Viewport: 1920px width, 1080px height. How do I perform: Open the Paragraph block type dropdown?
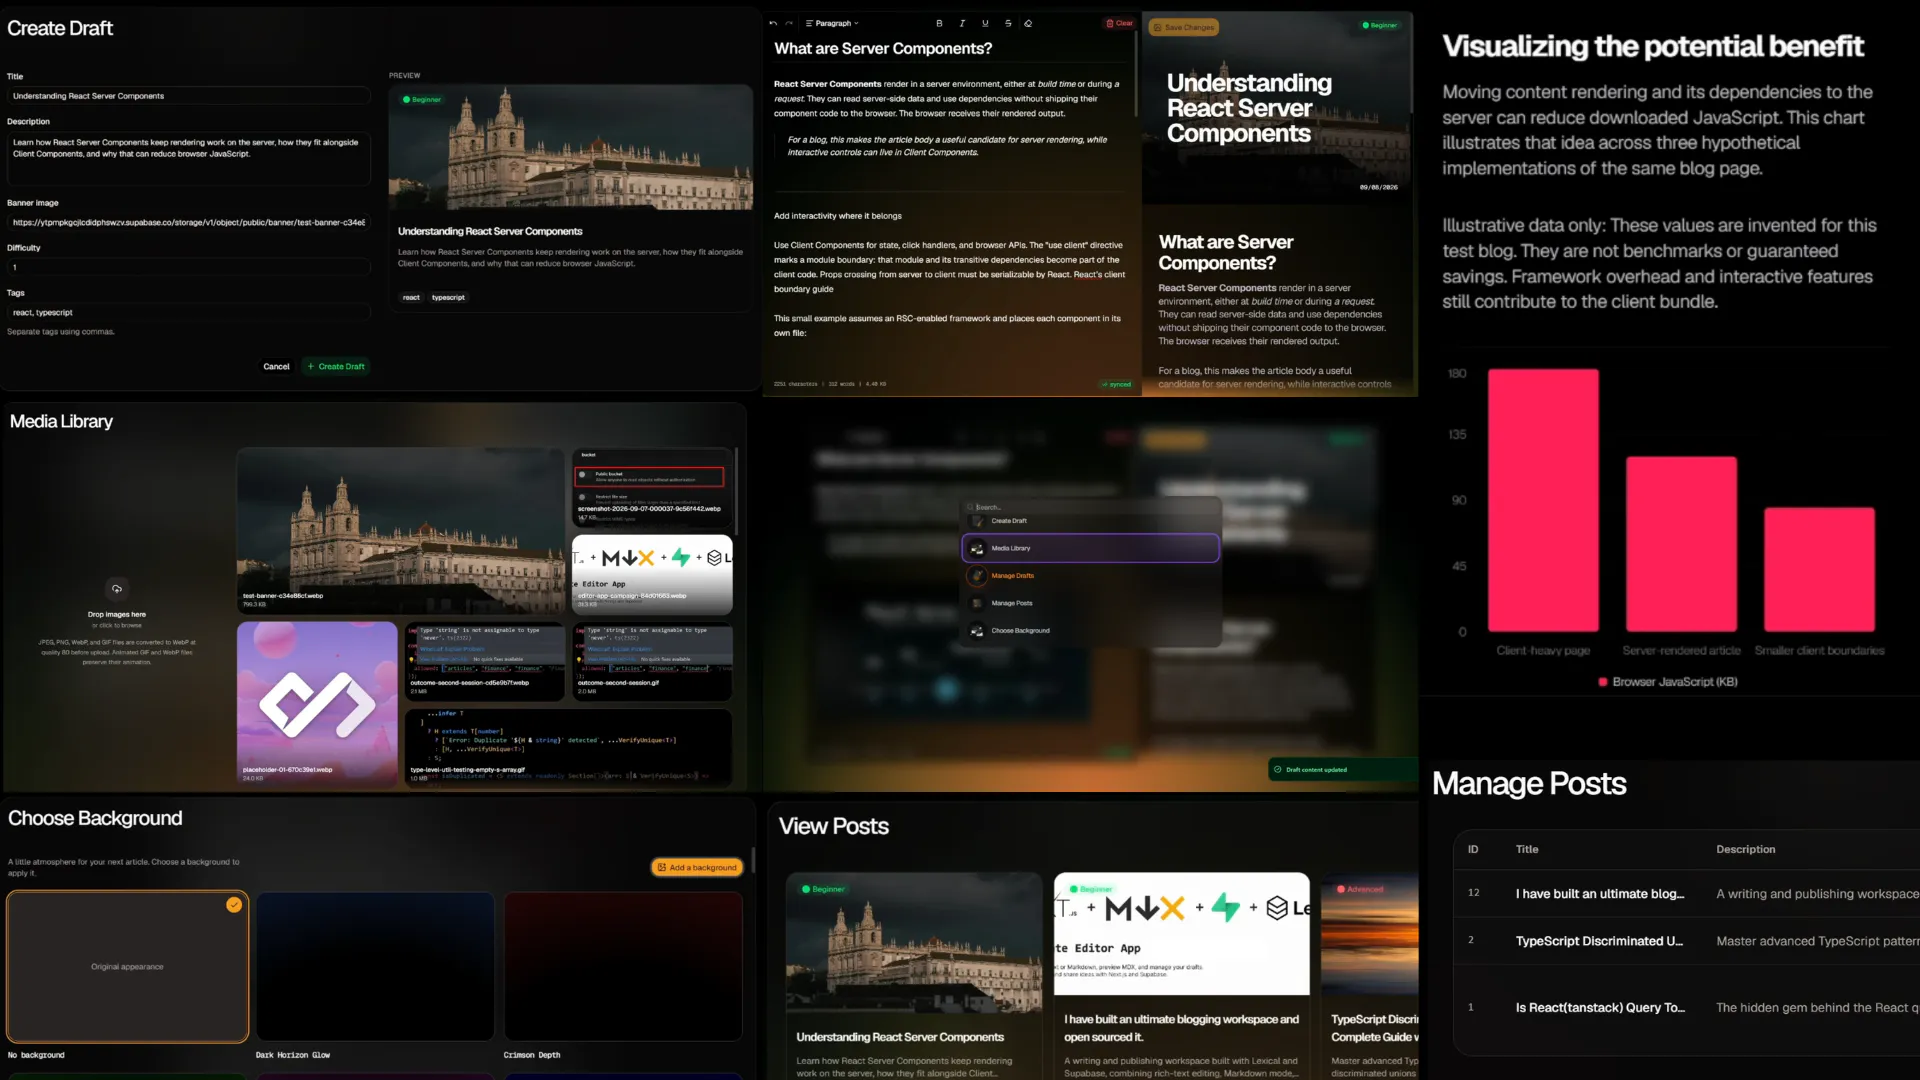point(832,23)
